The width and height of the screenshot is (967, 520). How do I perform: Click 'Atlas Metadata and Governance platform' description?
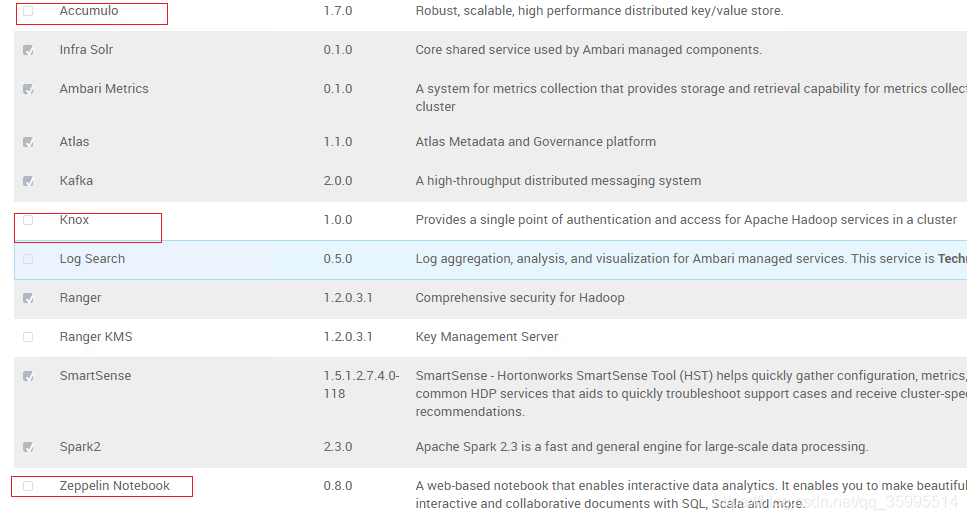(x=535, y=142)
